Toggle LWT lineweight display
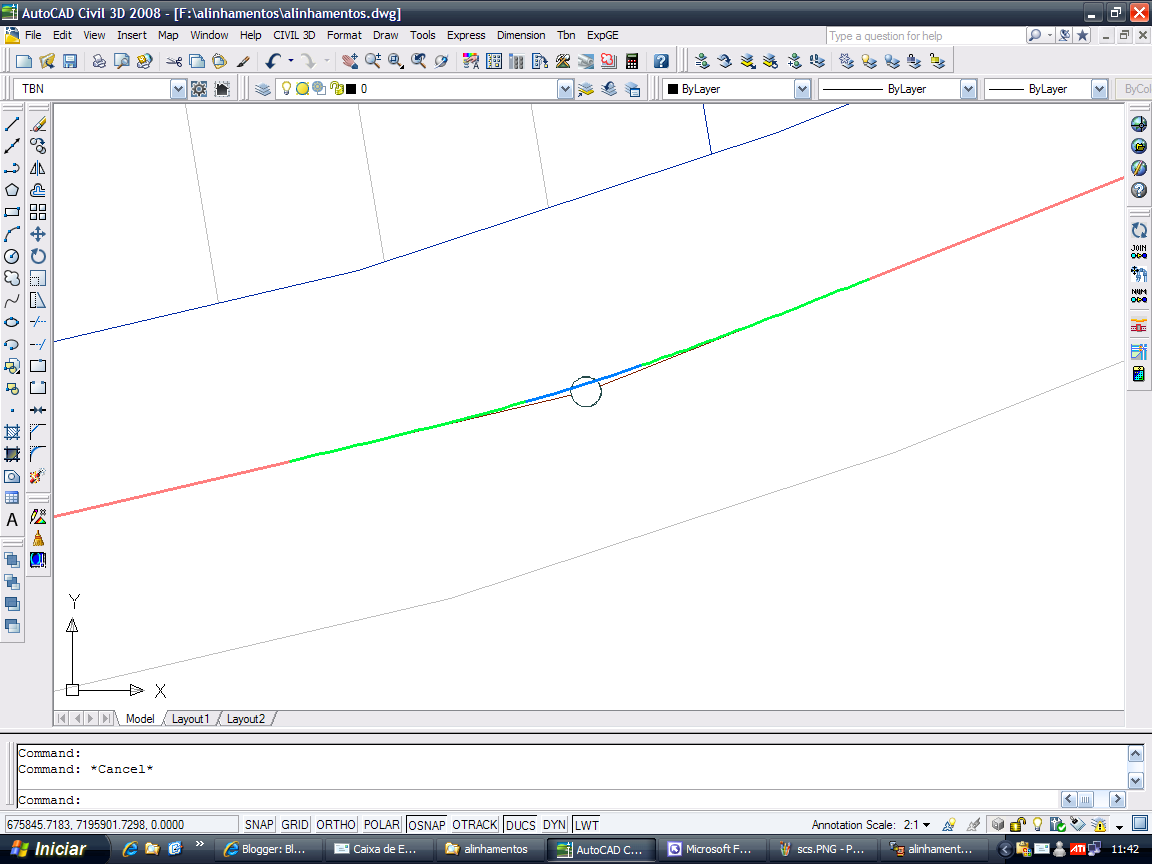Image resolution: width=1152 pixels, height=864 pixels. click(586, 825)
